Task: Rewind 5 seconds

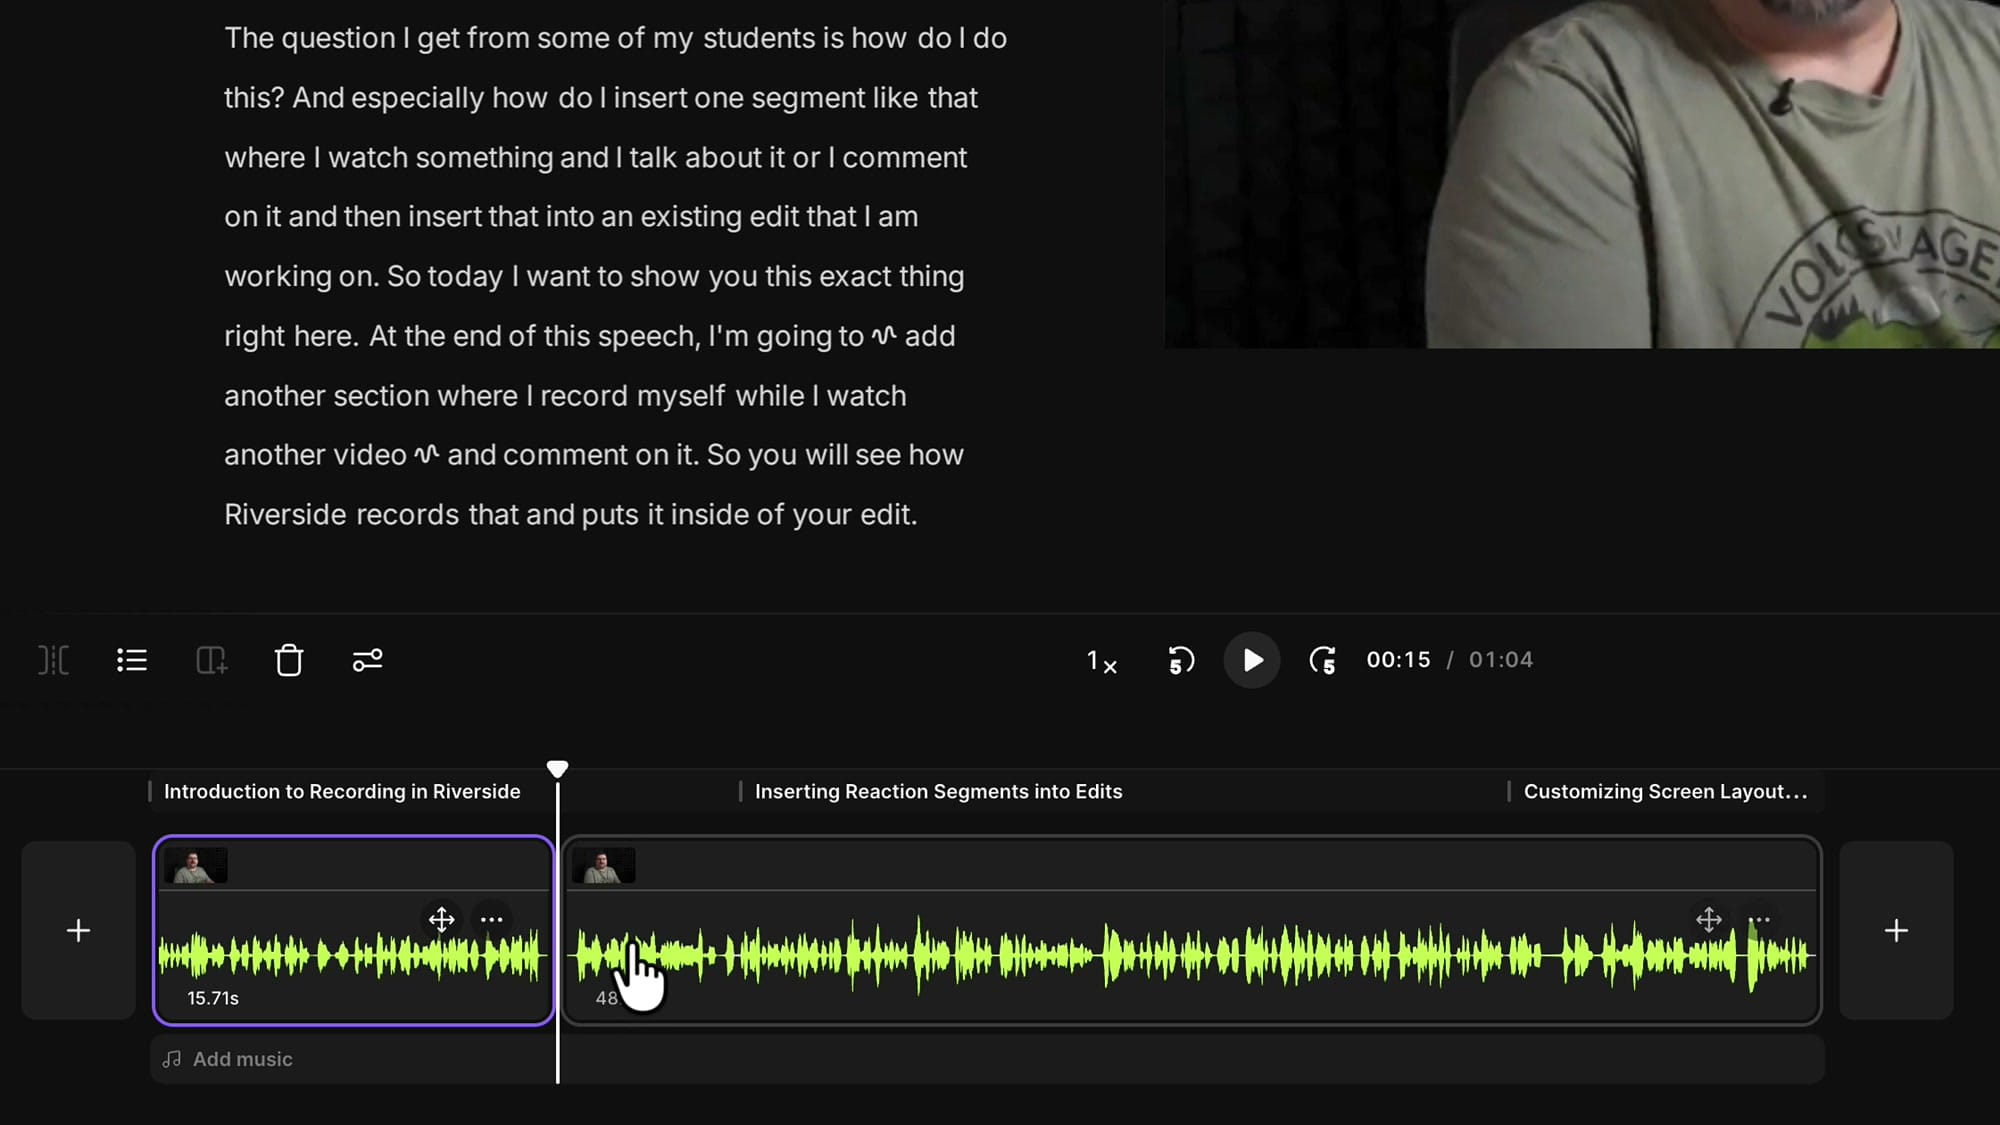Action: tap(1181, 660)
